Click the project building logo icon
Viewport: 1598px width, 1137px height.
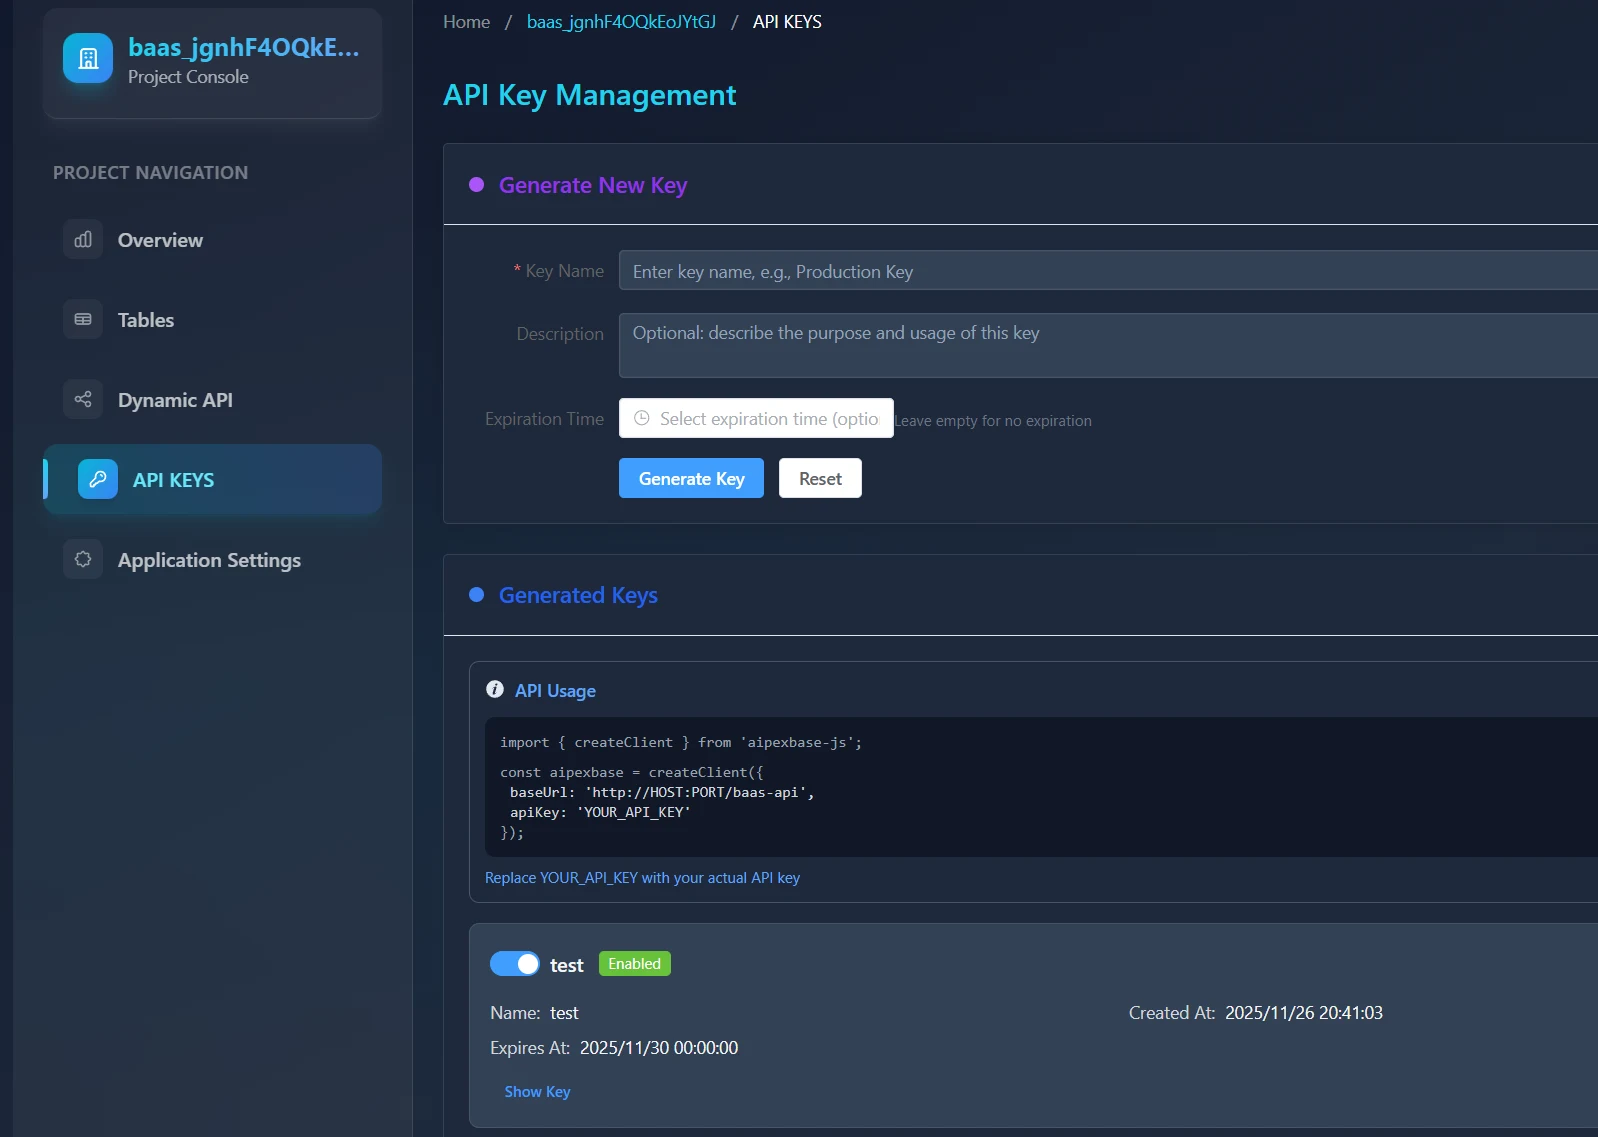click(x=88, y=58)
